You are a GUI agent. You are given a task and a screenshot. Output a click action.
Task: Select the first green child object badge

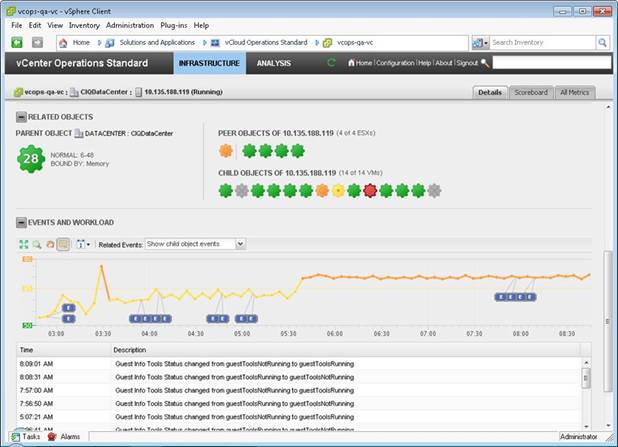point(226,191)
